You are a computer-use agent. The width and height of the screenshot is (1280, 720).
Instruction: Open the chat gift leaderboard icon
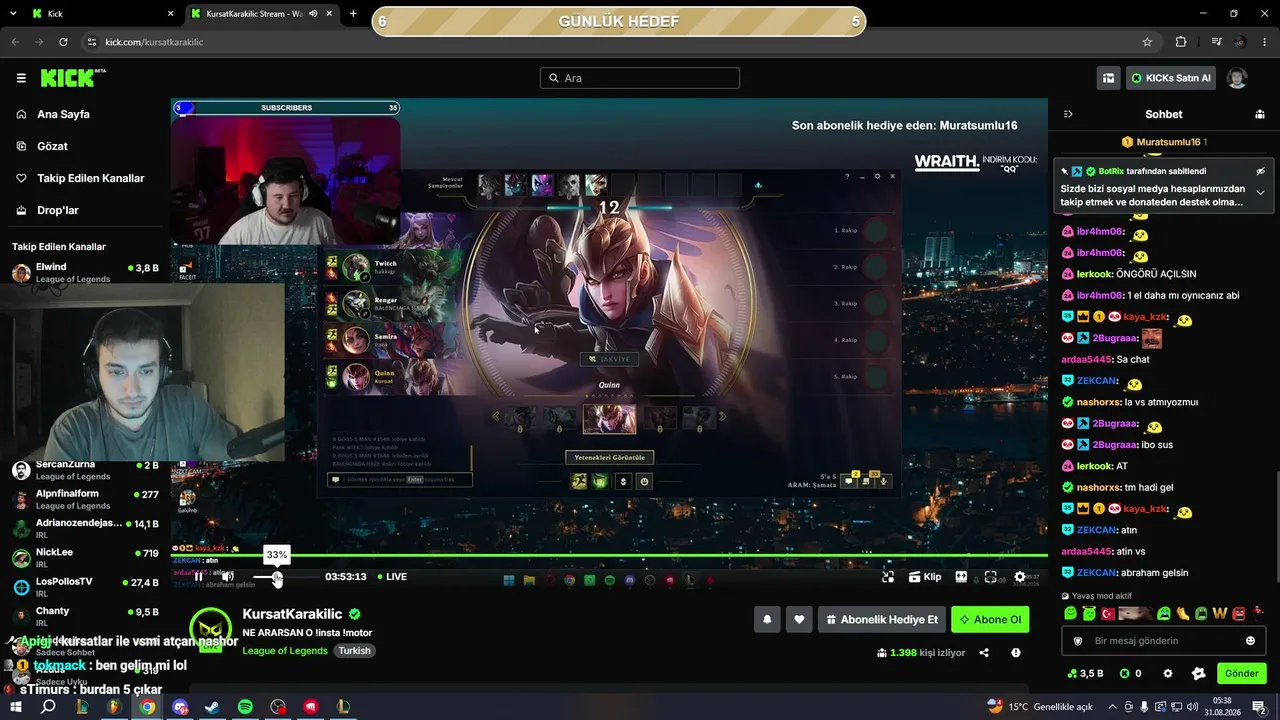click(x=1259, y=114)
